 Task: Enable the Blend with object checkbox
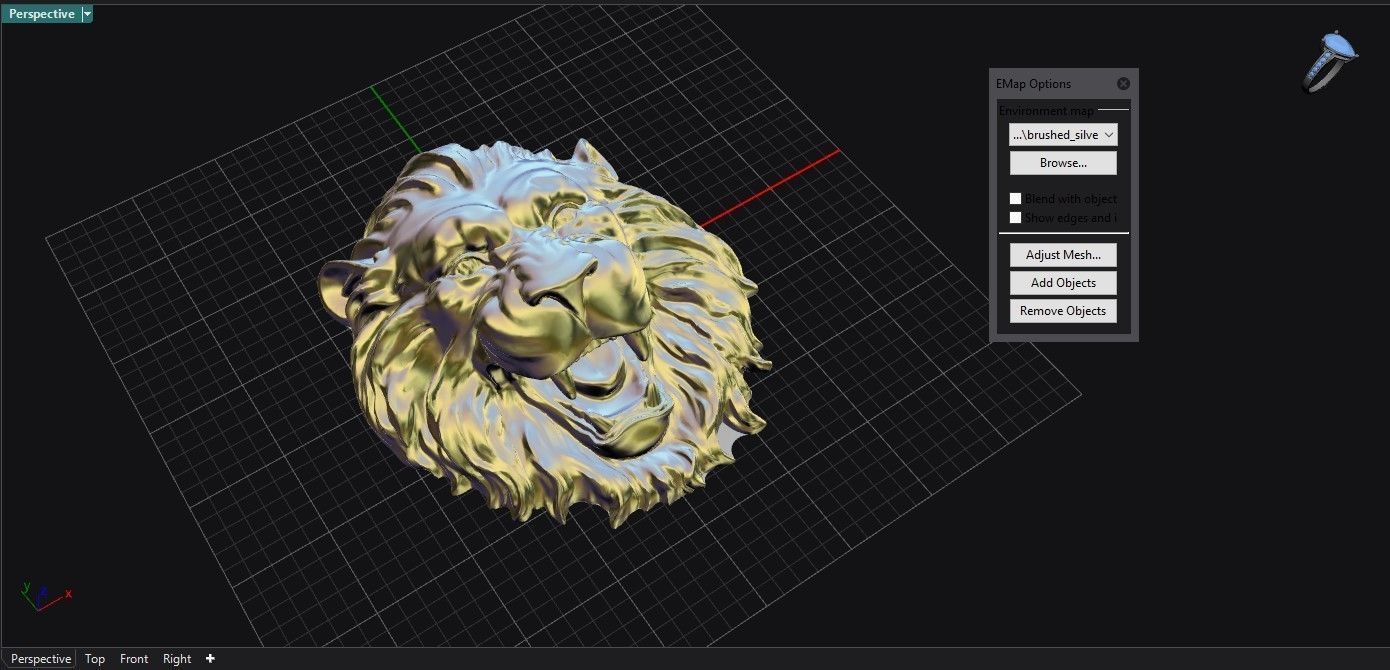[1016, 199]
